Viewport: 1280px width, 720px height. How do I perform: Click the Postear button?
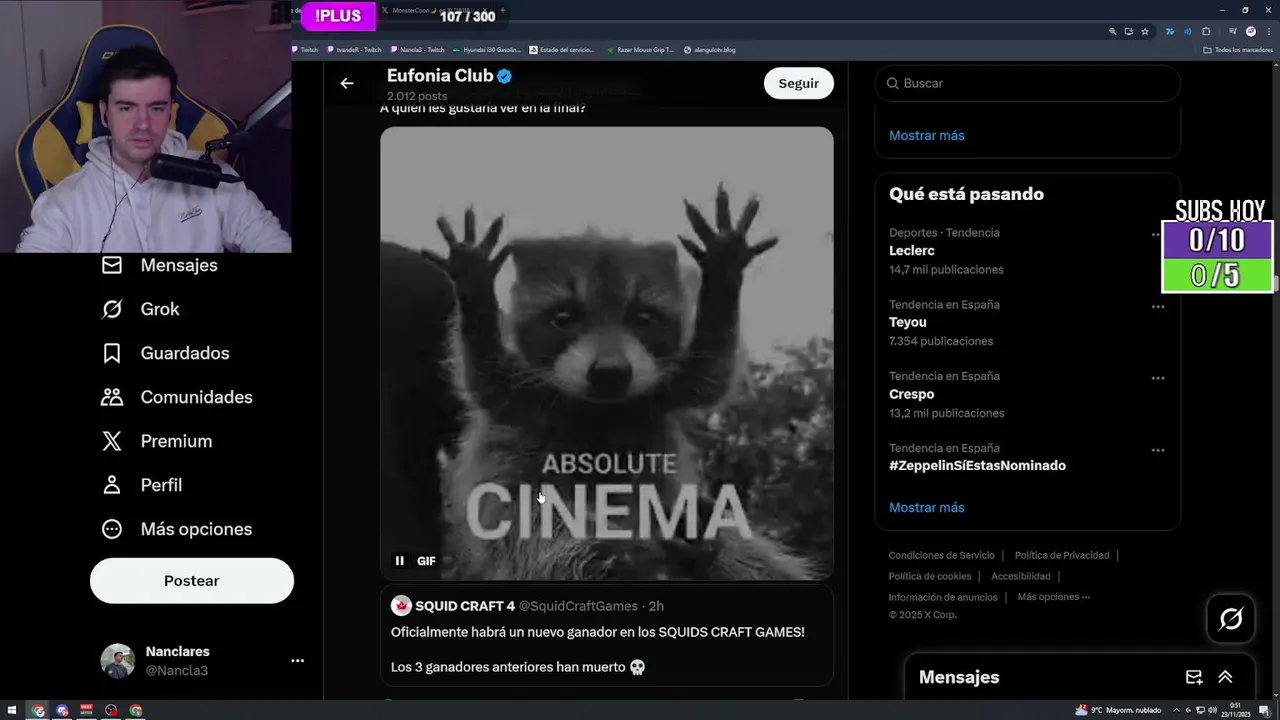[x=192, y=581]
